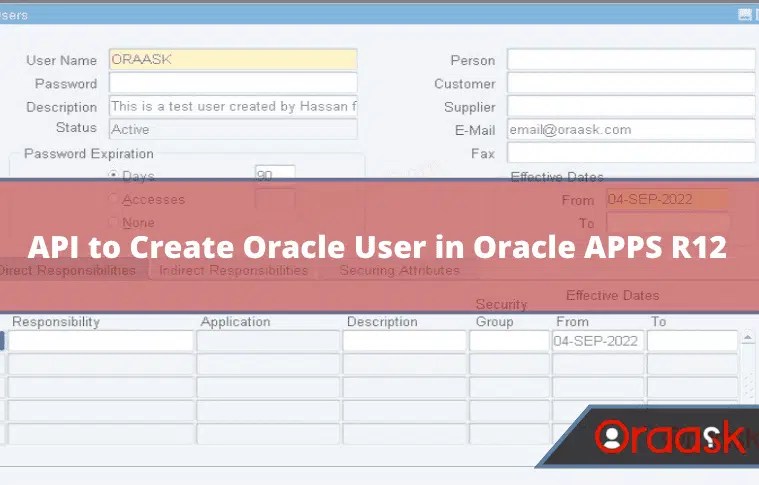759x485 pixels.
Task: Click the Responsibility column header label
Action: point(56,322)
